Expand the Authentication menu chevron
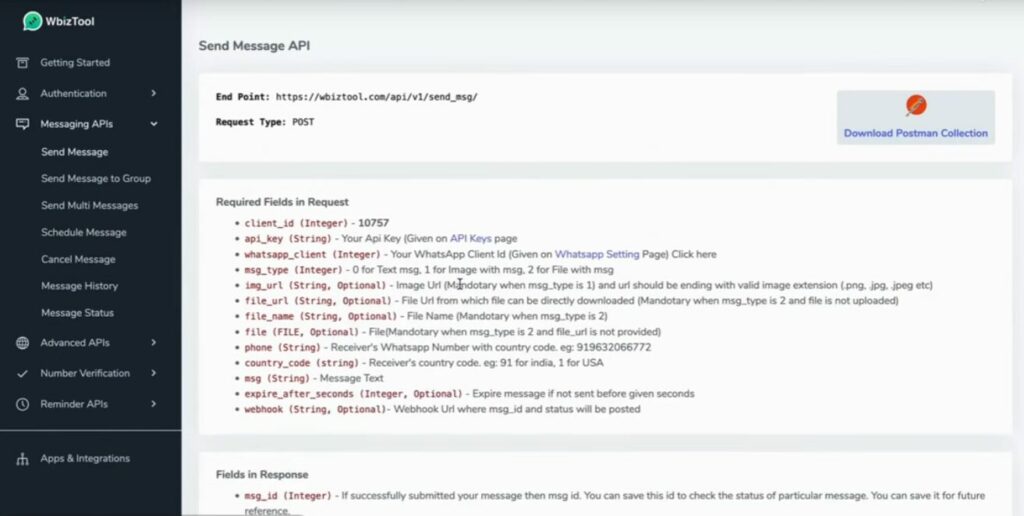Screen dimensions: 1024x516 pos(153,93)
